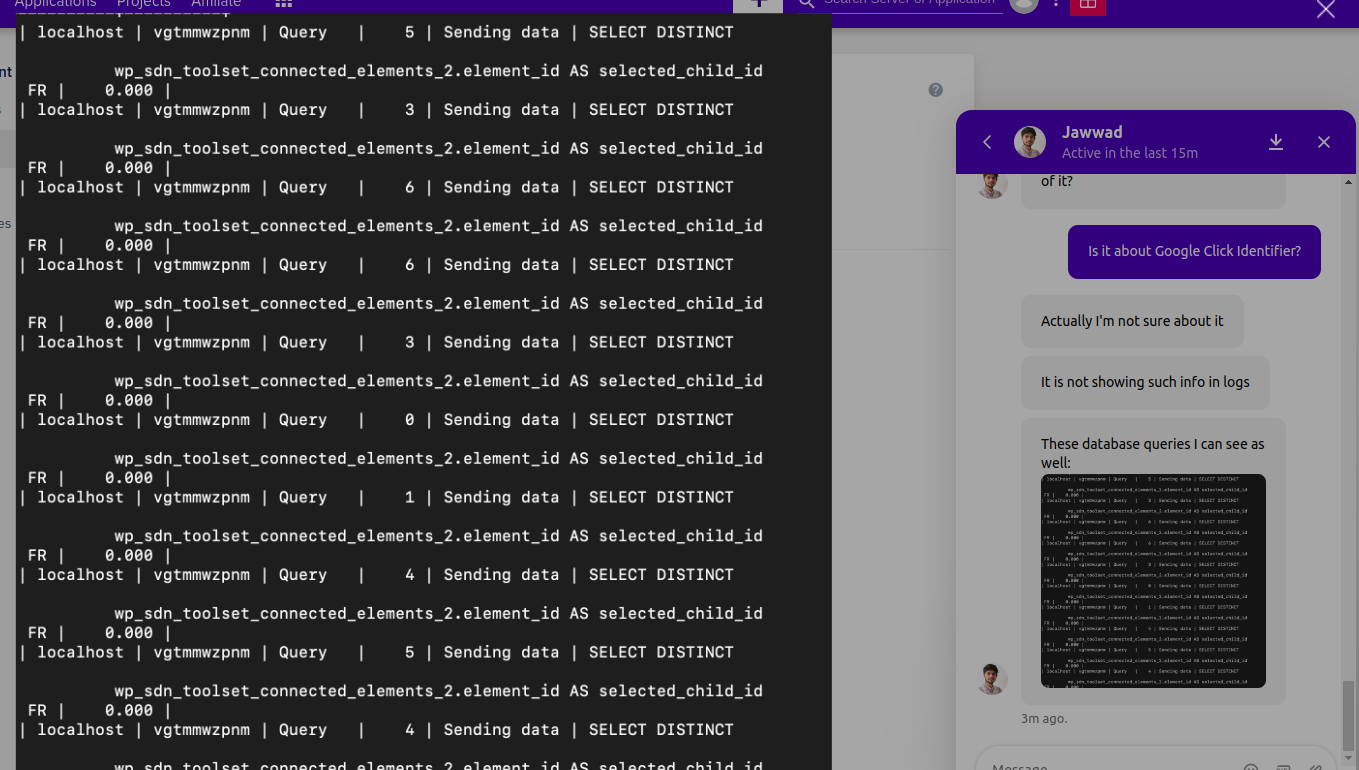Click the 'Is it about Google Click Identifier?' message
Screen dimensions: 1359x770
[x=1194, y=251]
